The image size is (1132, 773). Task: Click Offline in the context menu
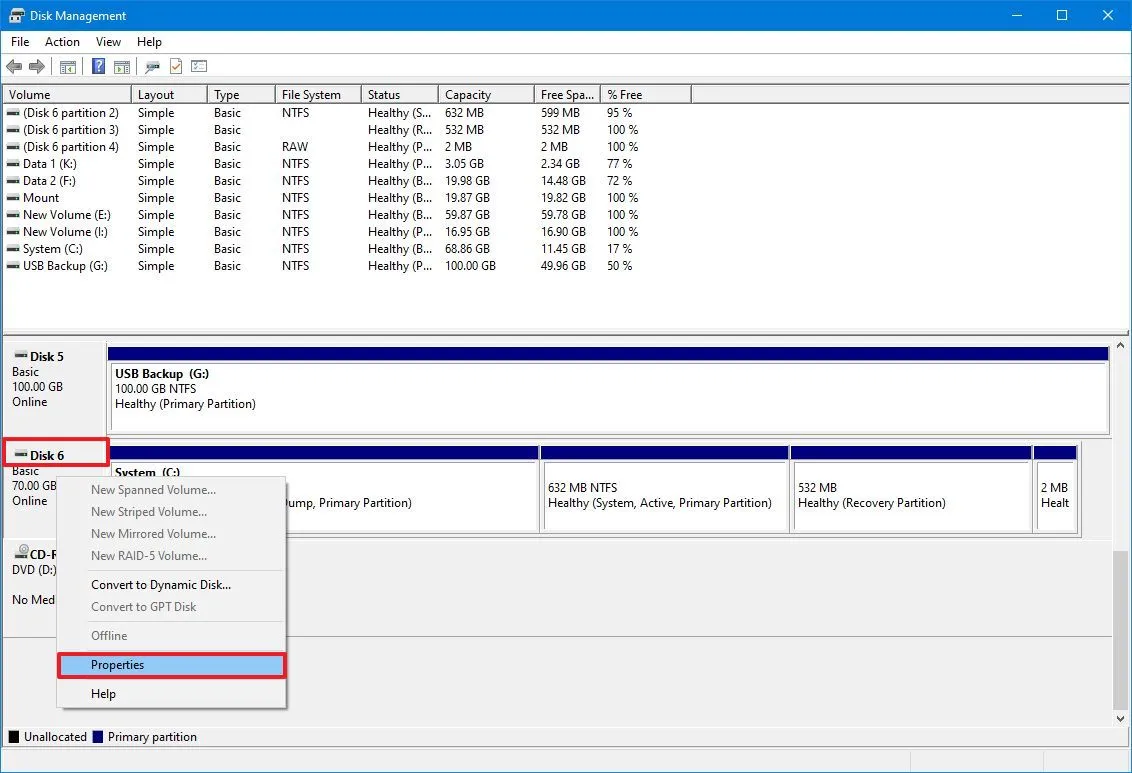[108, 635]
